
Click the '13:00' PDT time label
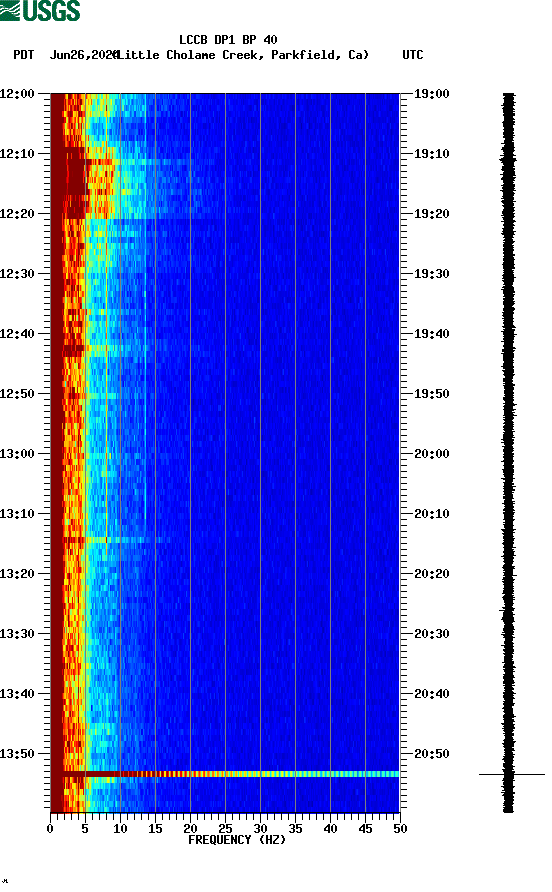tap(17, 453)
